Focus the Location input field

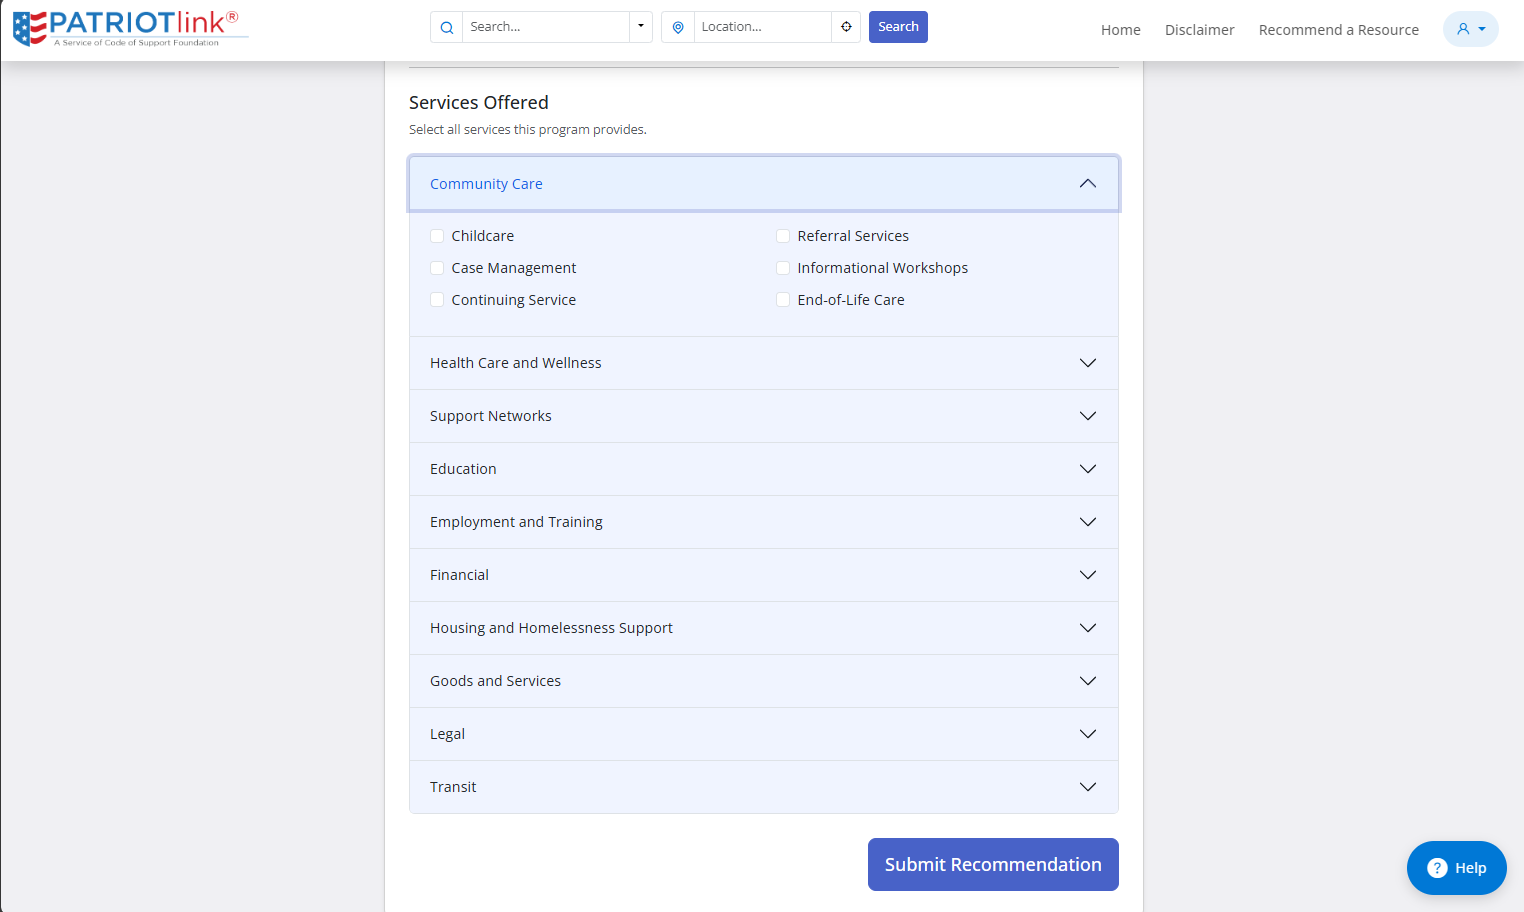tap(763, 27)
